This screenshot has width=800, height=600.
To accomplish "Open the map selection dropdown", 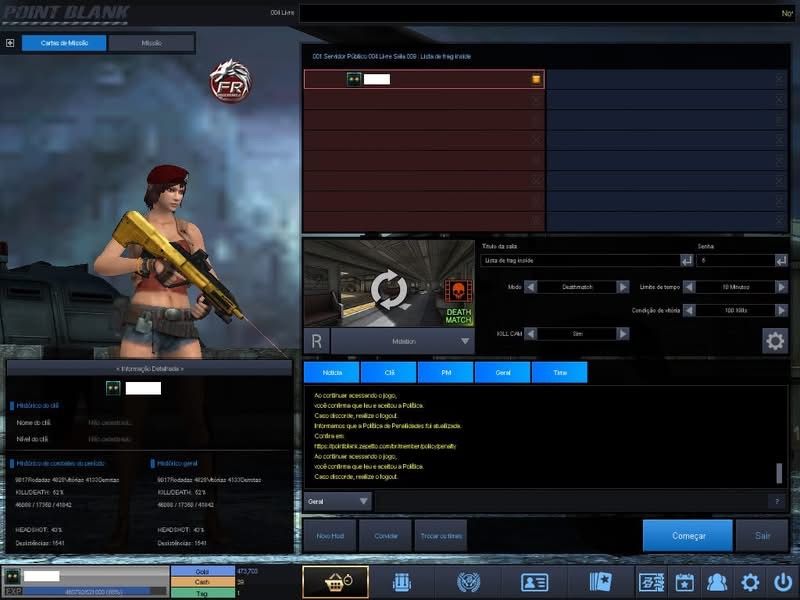I will pyautogui.click(x=403, y=341).
